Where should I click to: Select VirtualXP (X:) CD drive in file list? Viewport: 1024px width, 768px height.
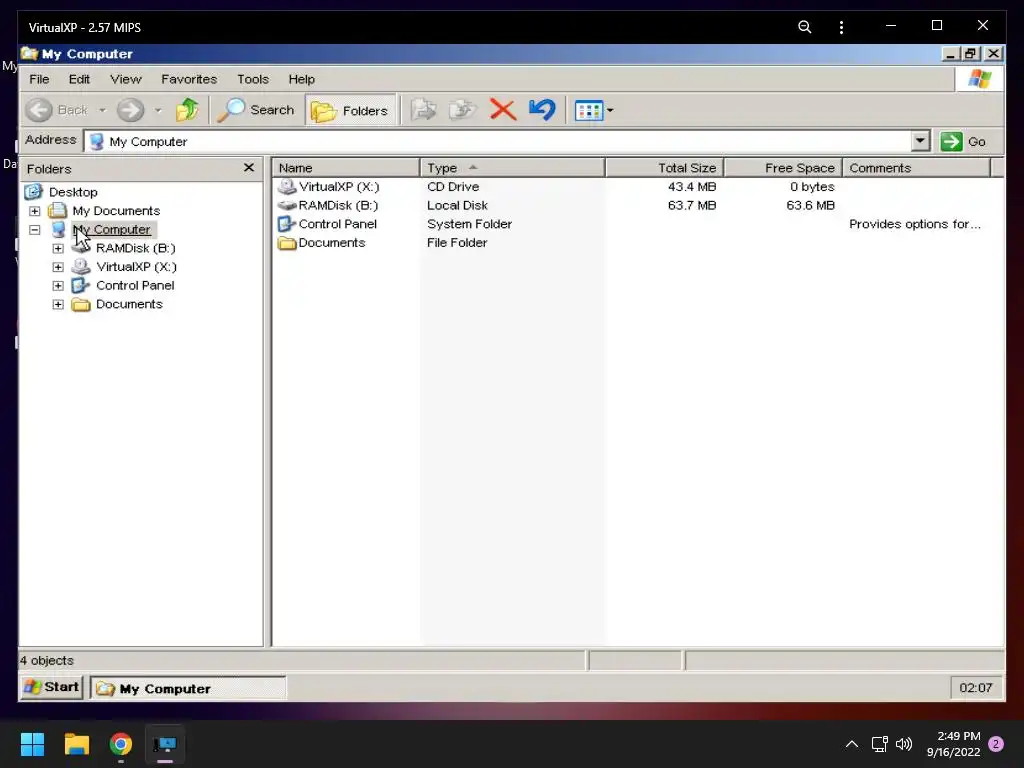coord(329,187)
